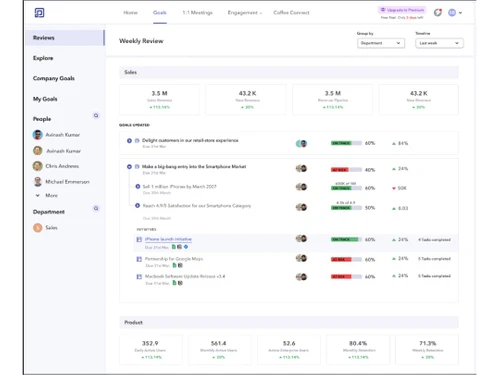Open the Partnership for Google Maps initiative
Image resolution: width=500 pixels, height=375 pixels.
(174, 259)
